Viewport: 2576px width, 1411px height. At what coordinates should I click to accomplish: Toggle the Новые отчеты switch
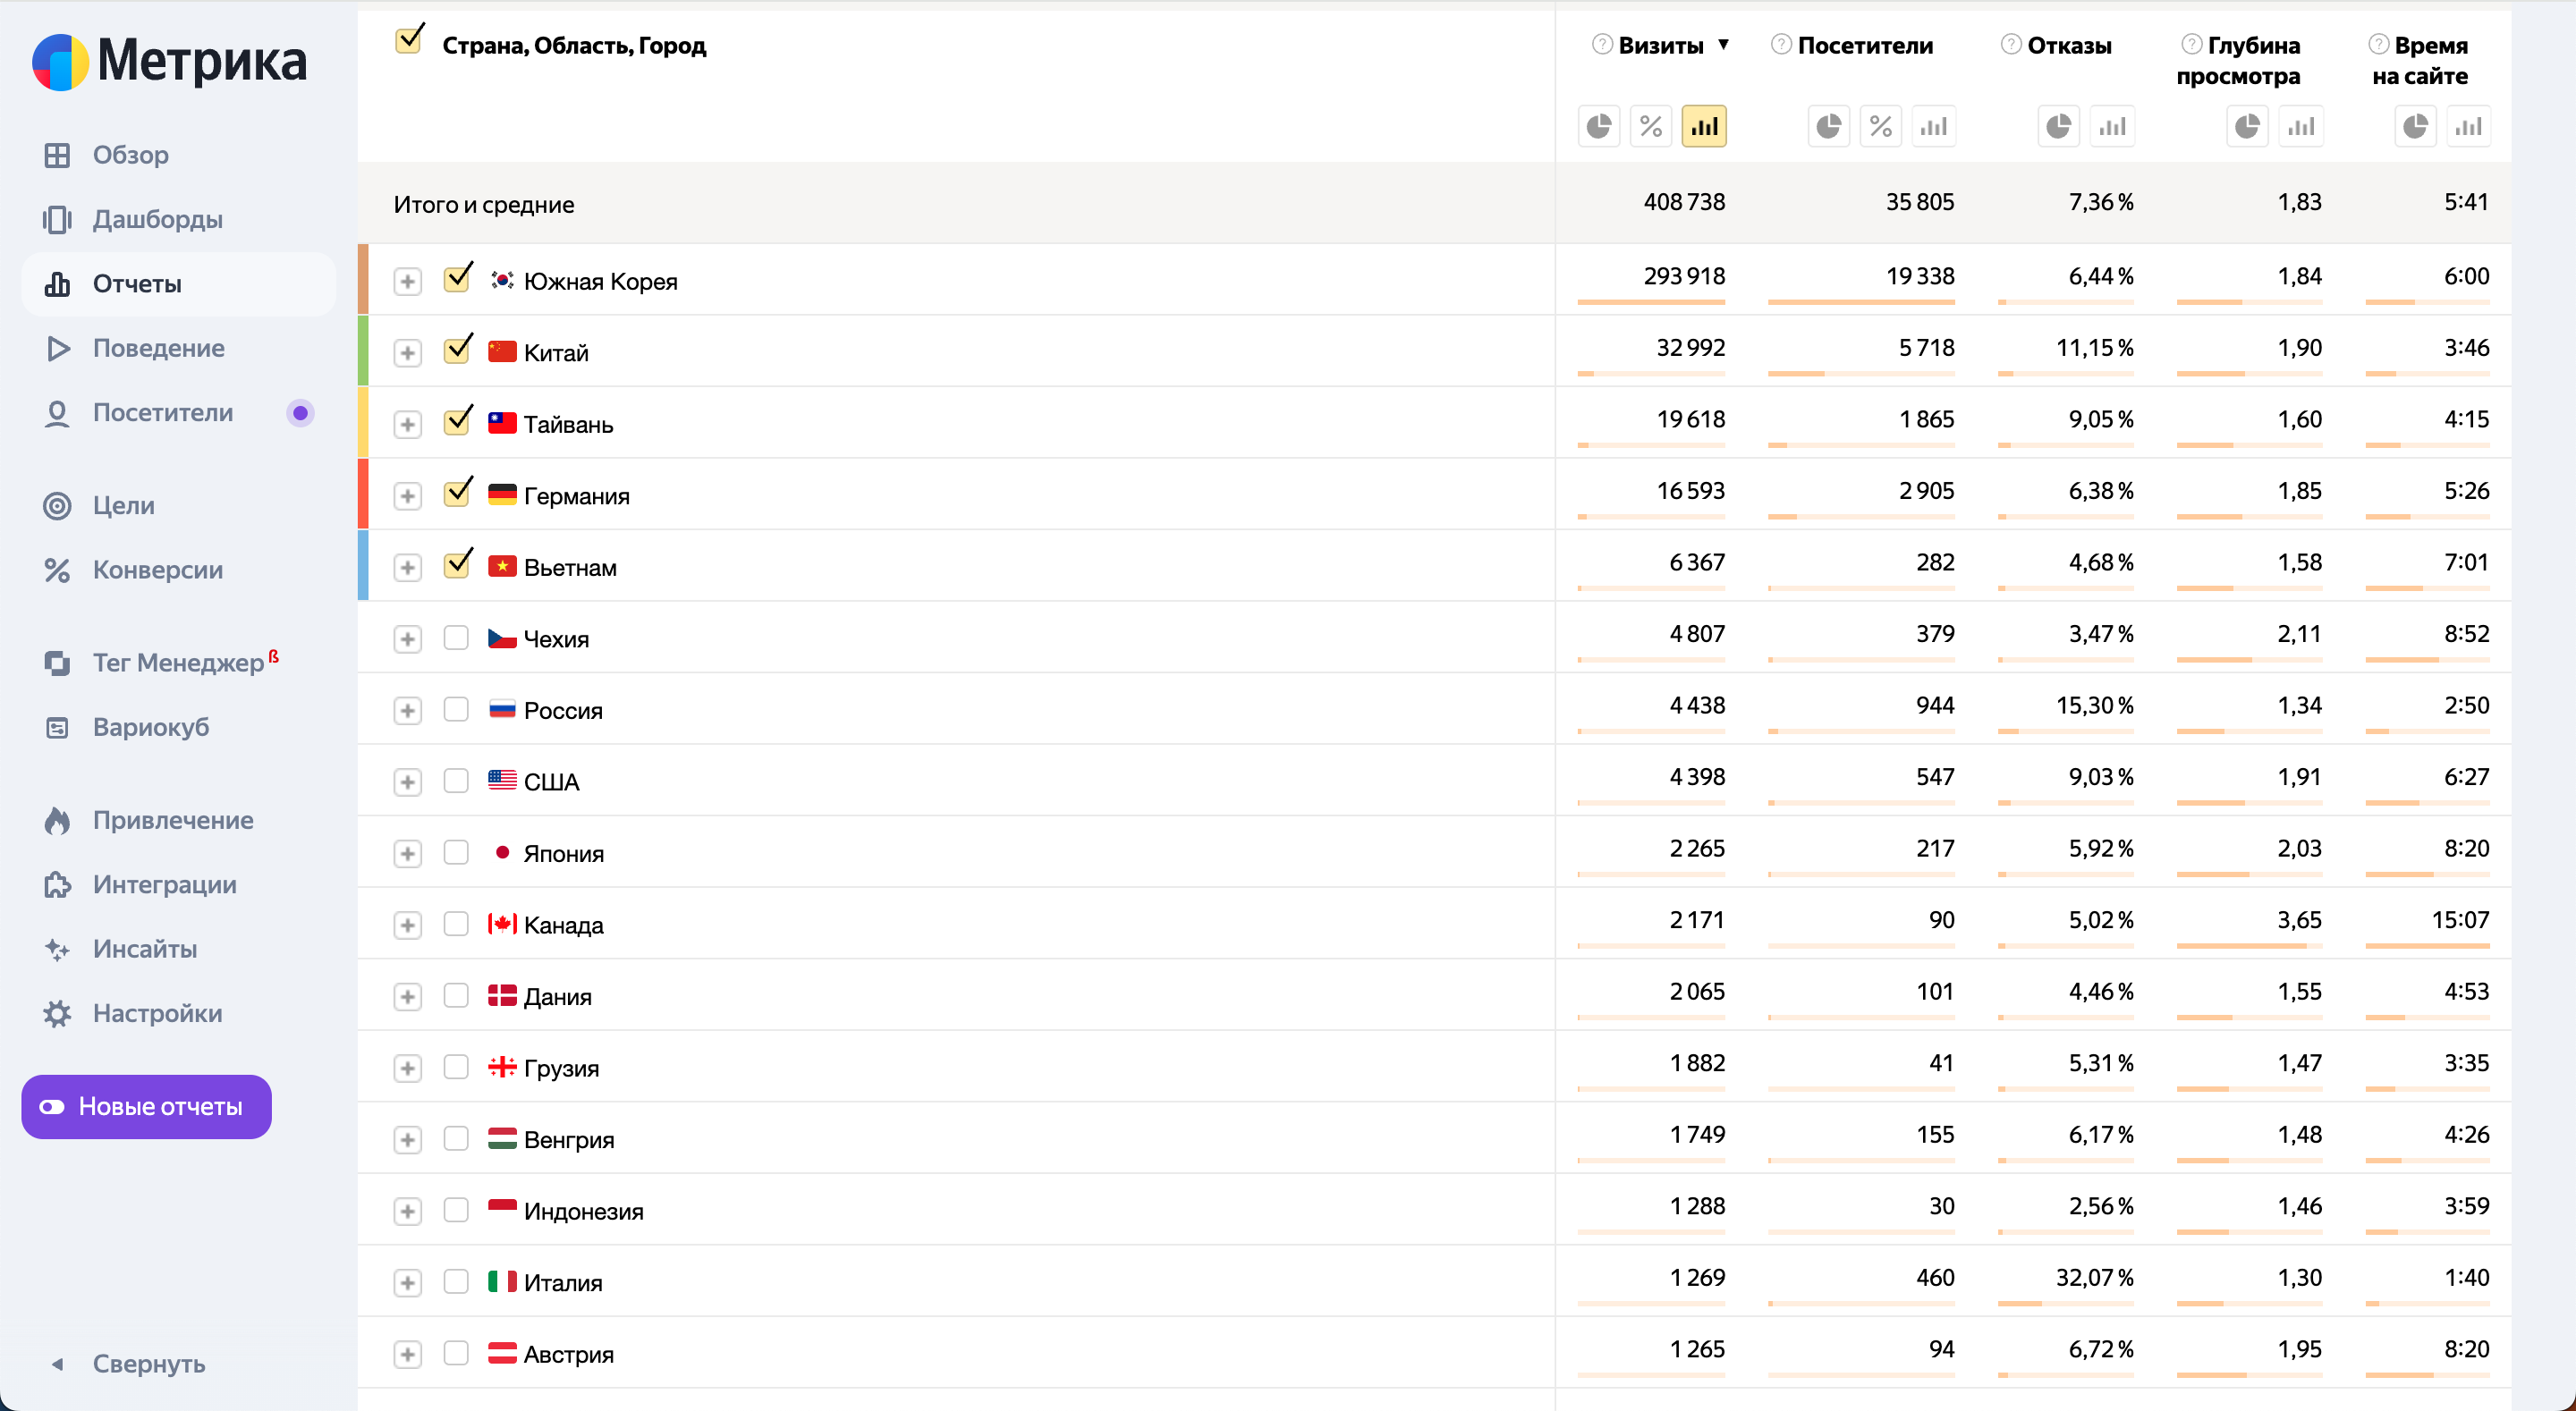[x=52, y=1106]
